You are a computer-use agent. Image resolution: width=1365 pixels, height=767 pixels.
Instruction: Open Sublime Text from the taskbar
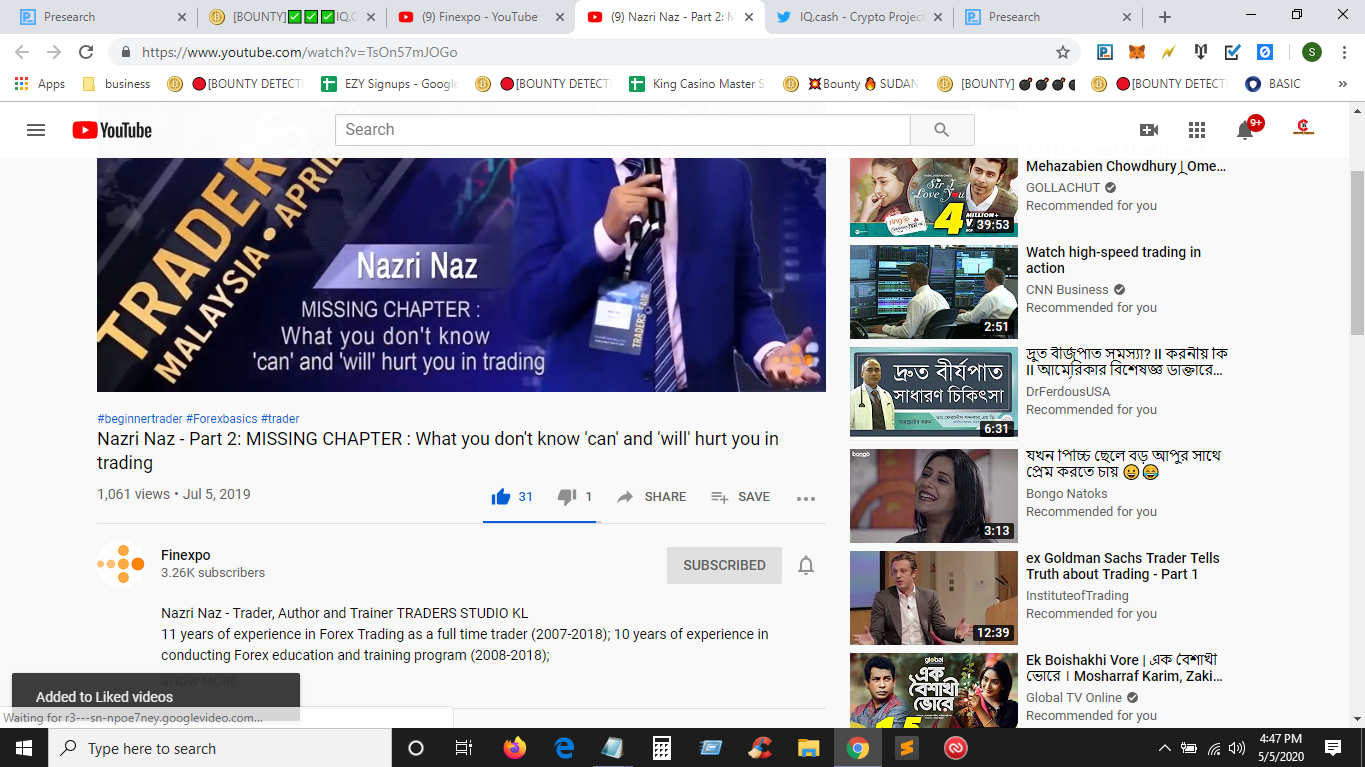point(906,748)
